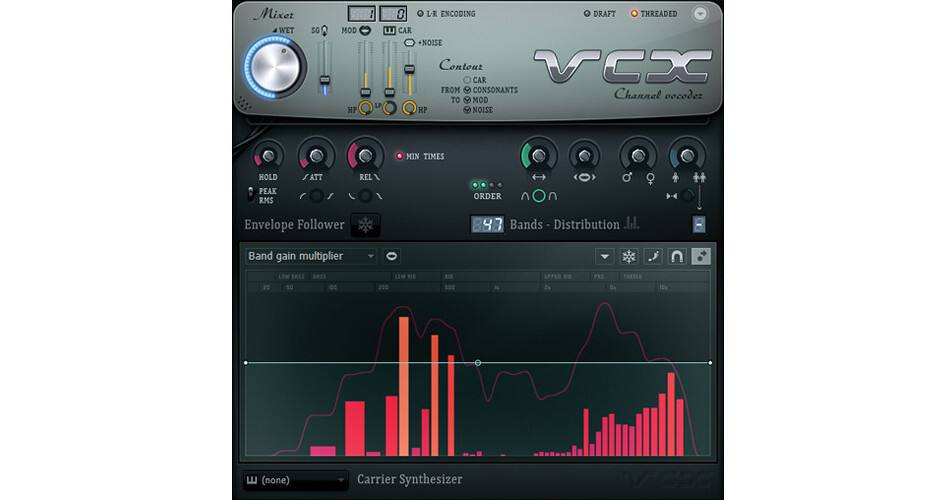Click the SG microphone icon

pyautogui.click(x=324, y=30)
